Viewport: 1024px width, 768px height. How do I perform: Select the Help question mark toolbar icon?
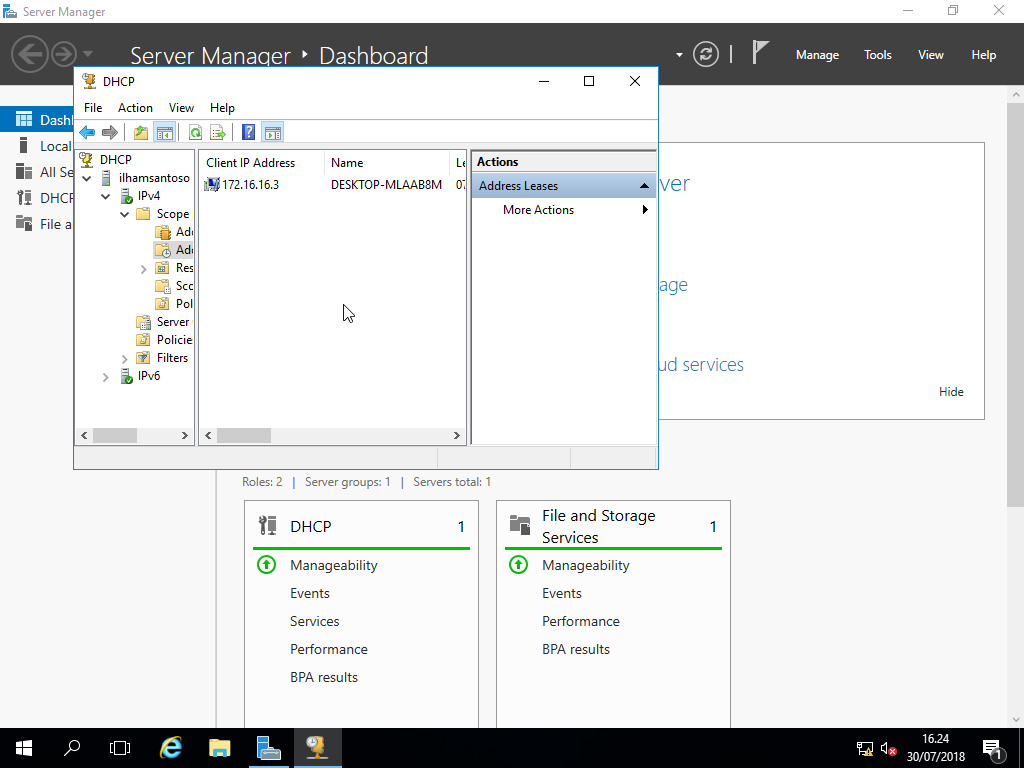coord(246,131)
